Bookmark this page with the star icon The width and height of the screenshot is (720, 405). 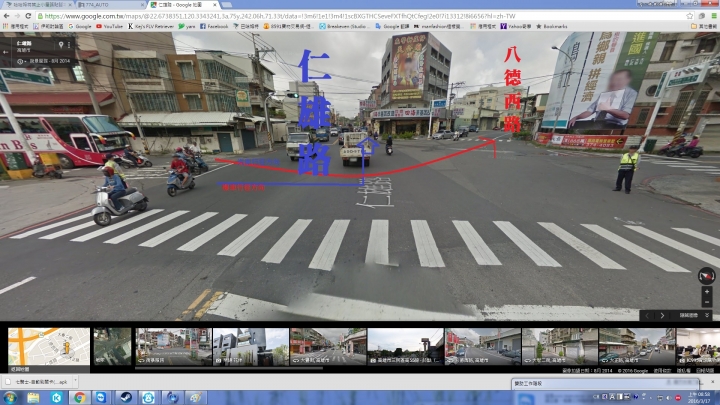689,16
